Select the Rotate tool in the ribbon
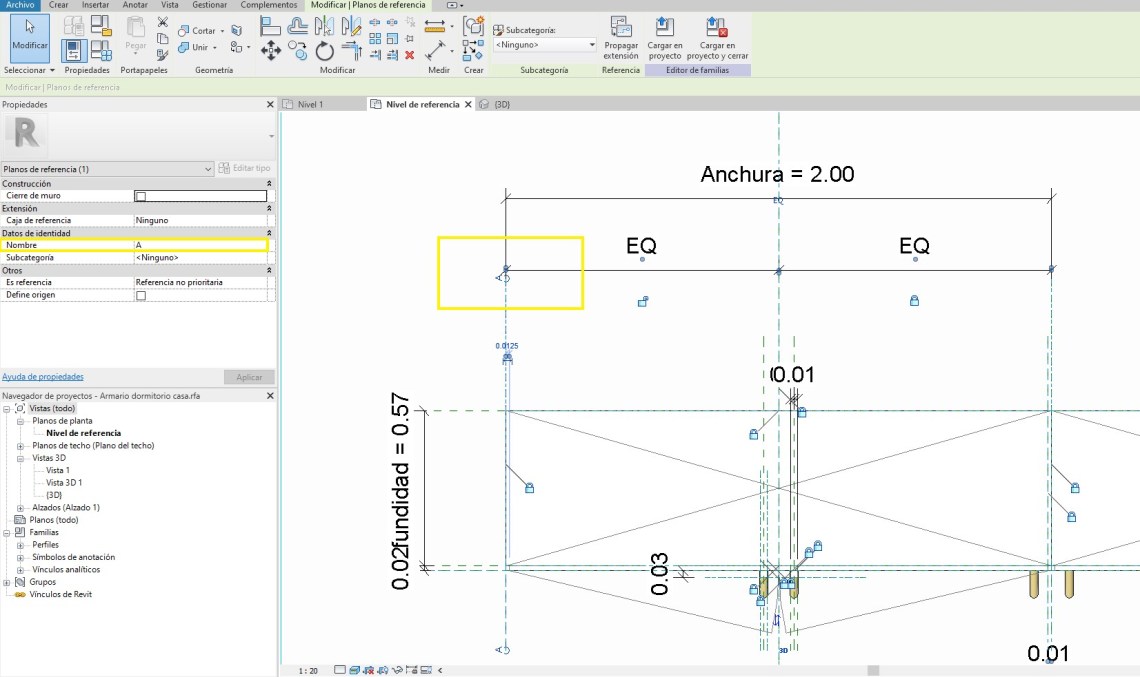The image size is (1140, 677). point(325,51)
